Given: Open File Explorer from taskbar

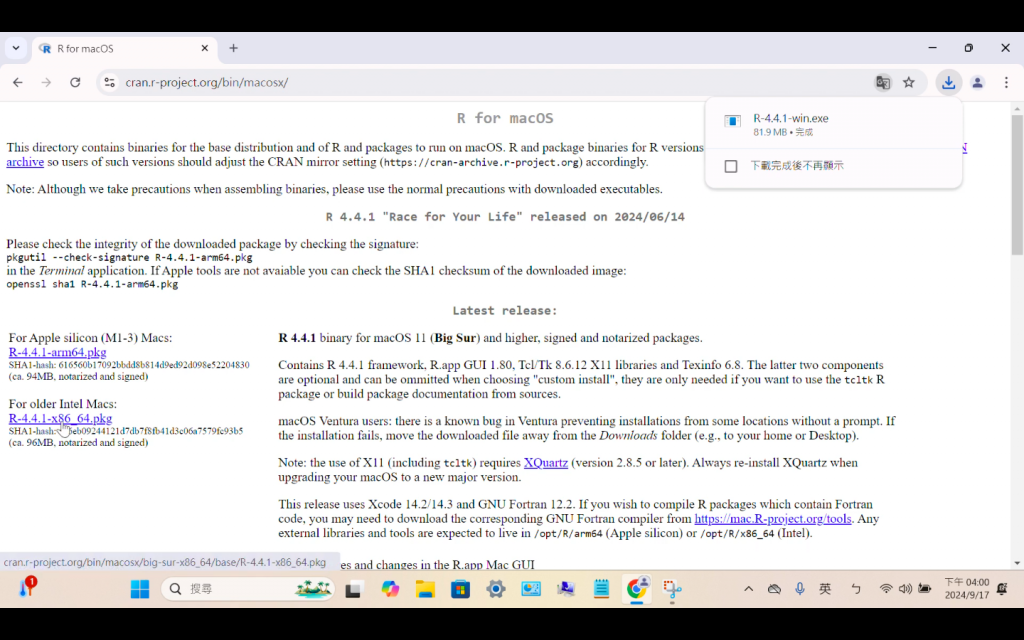Looking at the screenshot, I should (x=425, y=589).
